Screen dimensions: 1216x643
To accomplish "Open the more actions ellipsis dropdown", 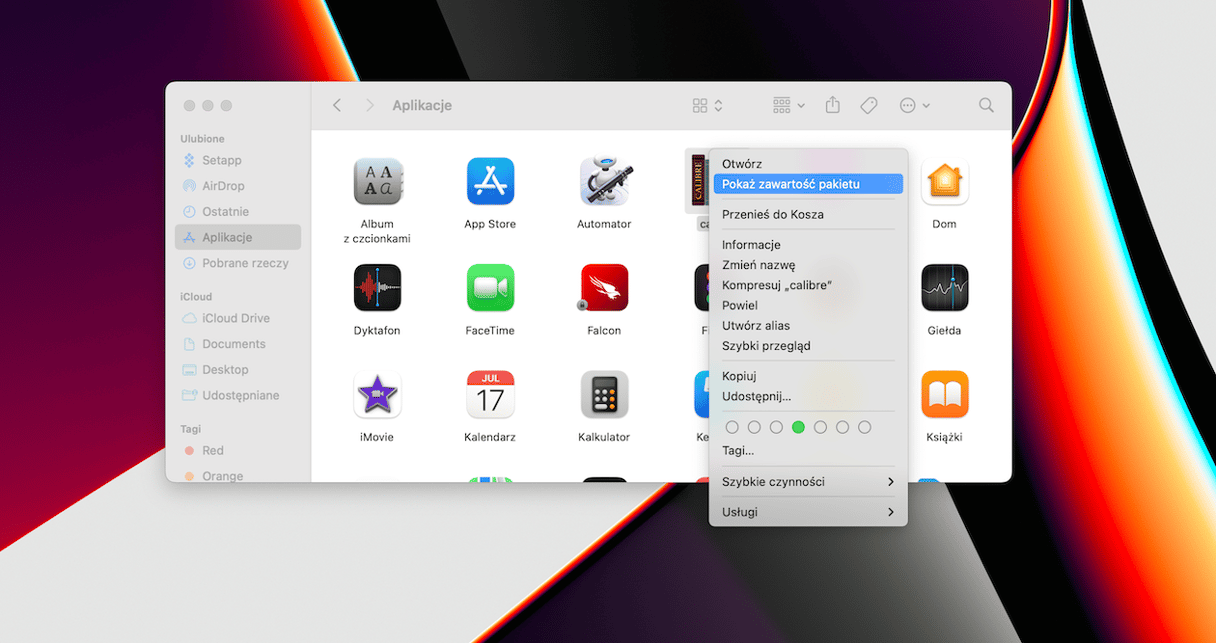I will point(915,105).
